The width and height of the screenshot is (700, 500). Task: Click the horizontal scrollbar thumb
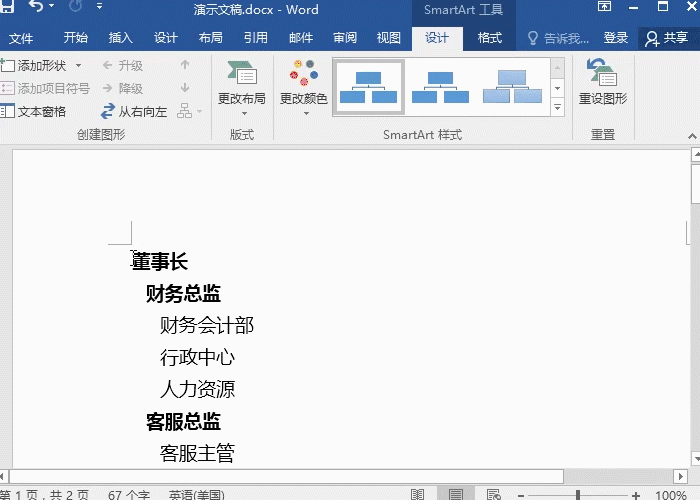[286, 476]
